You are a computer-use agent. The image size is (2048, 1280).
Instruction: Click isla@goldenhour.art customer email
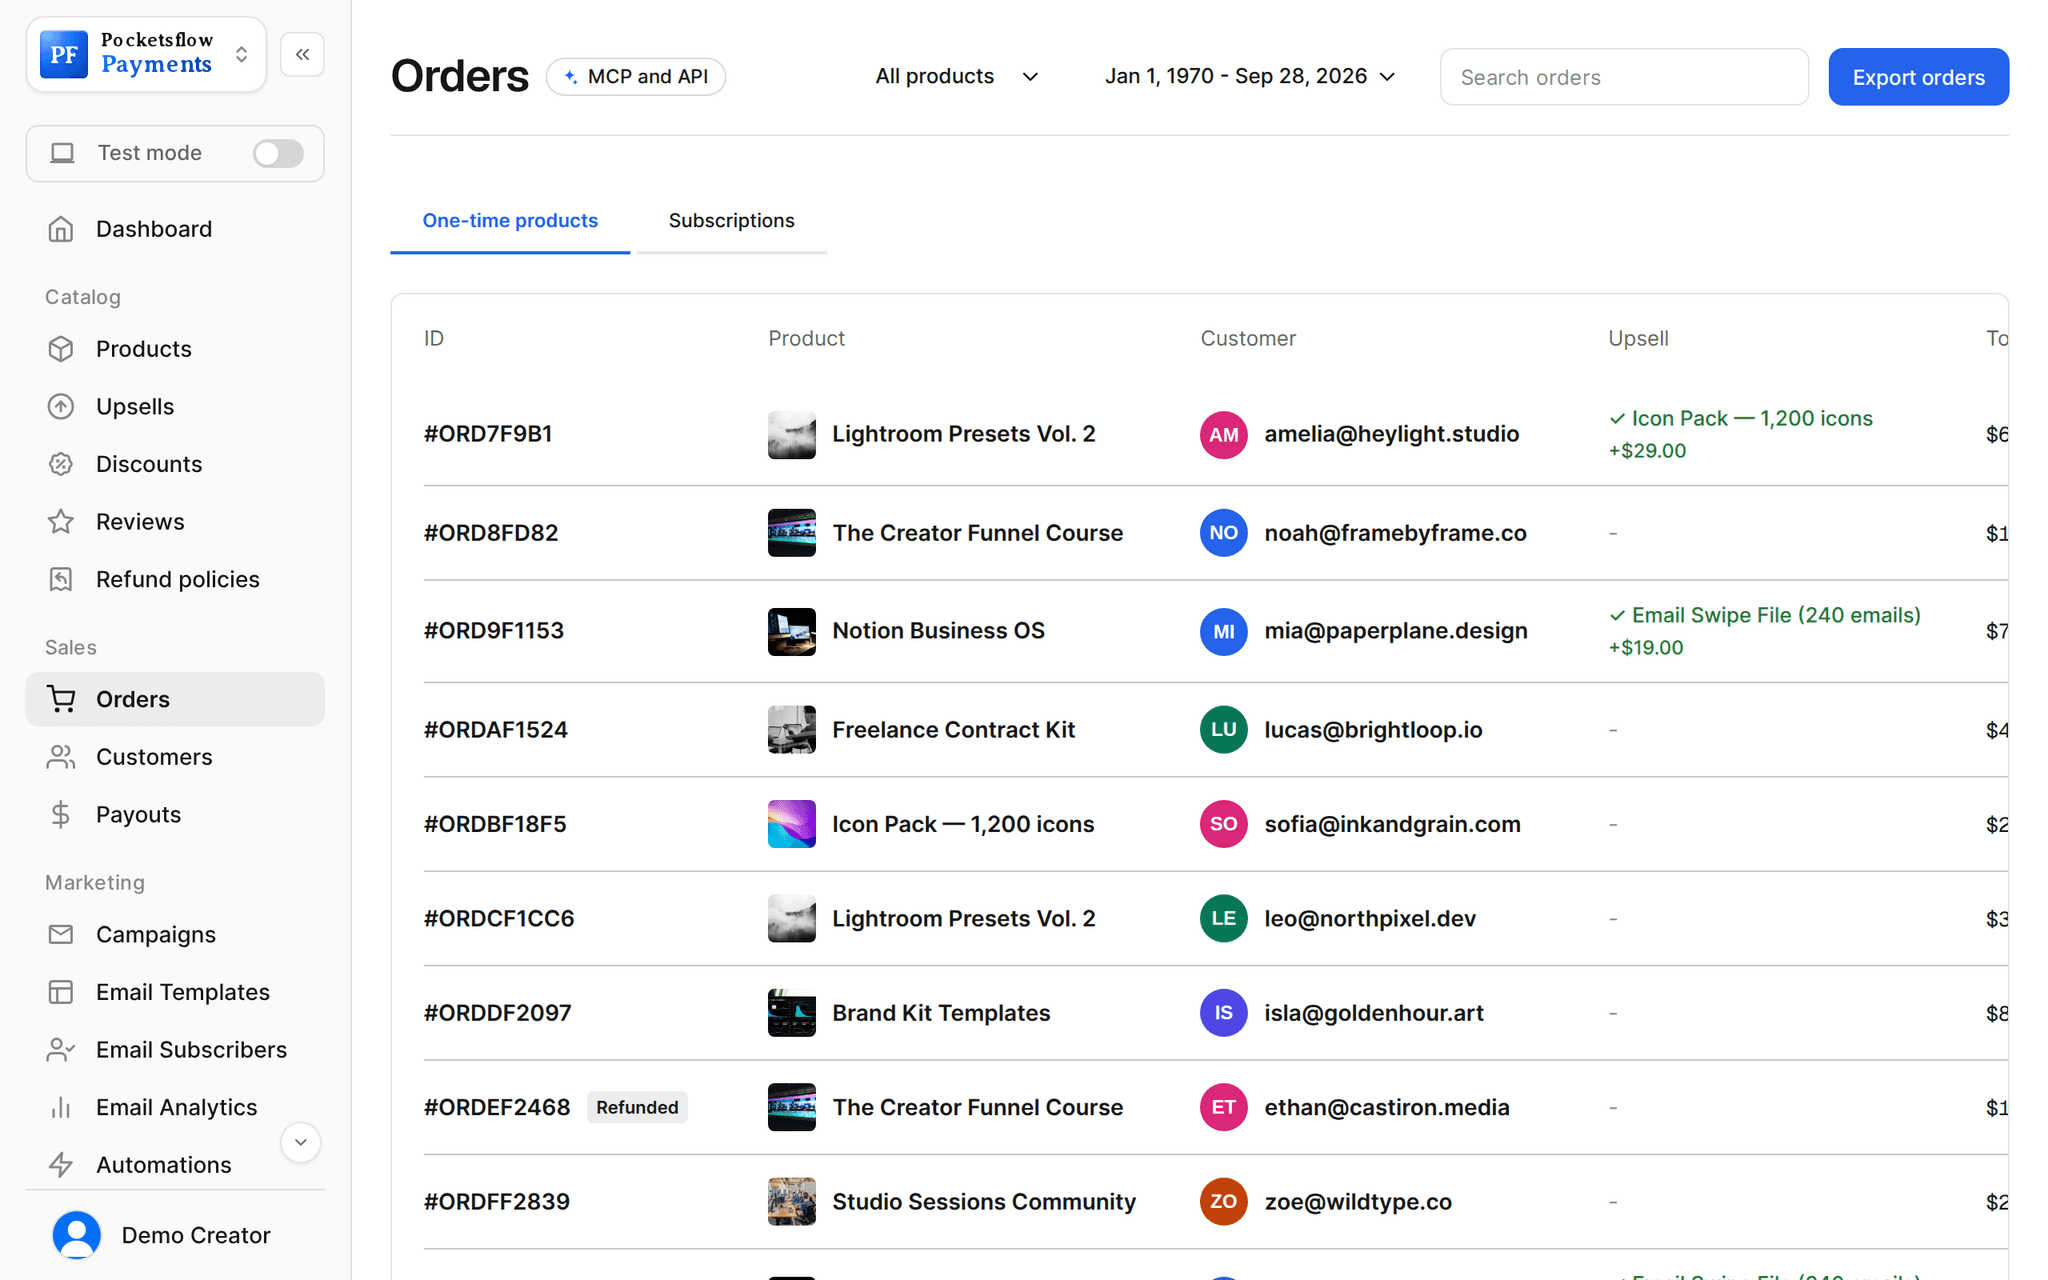(1374, 1013)
